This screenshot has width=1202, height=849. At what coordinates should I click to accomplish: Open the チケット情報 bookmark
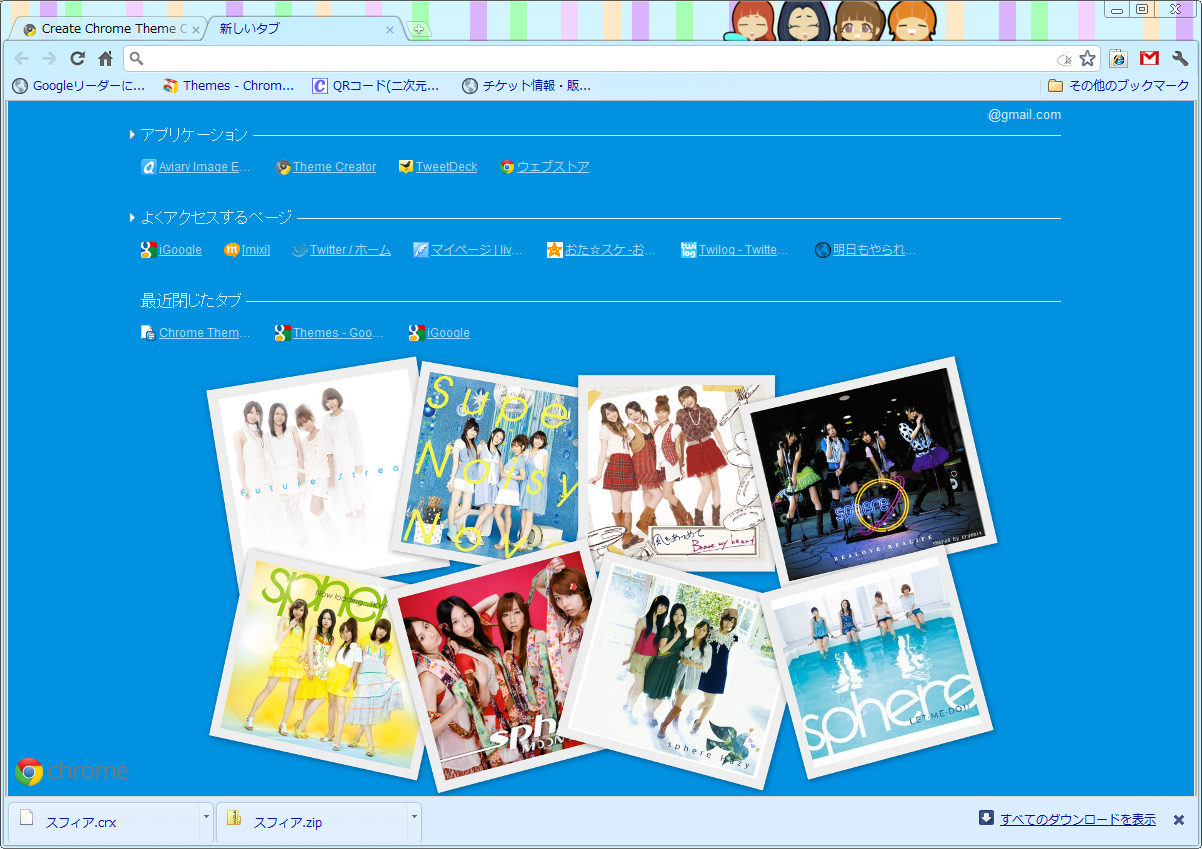[x=527, y=86]
